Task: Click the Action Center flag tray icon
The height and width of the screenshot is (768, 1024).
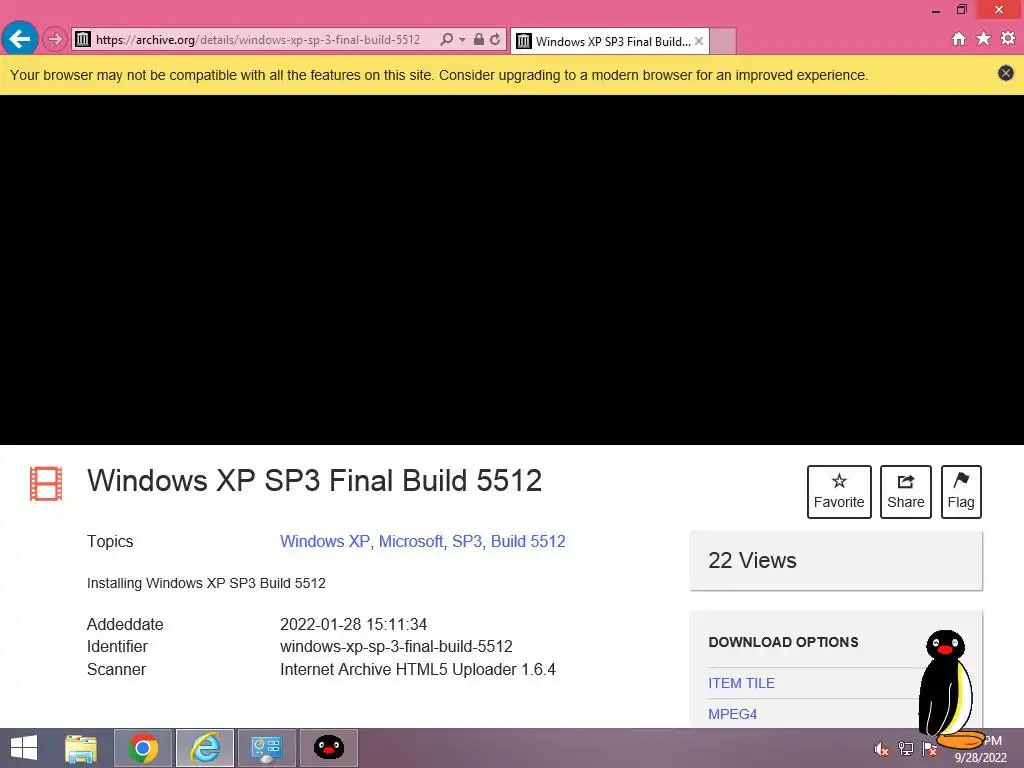Action: coord(930,749)
